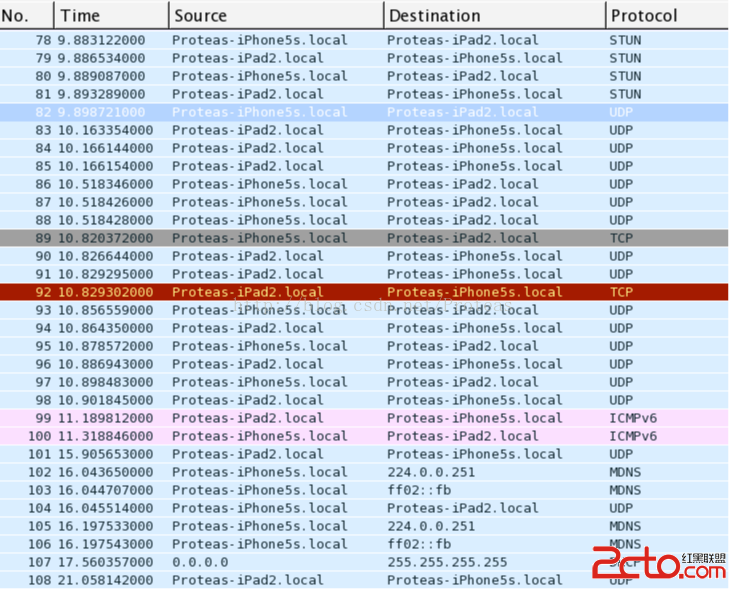
Task: Select highlighted packet 82 UDP row
Action: (x=364, y=112)
